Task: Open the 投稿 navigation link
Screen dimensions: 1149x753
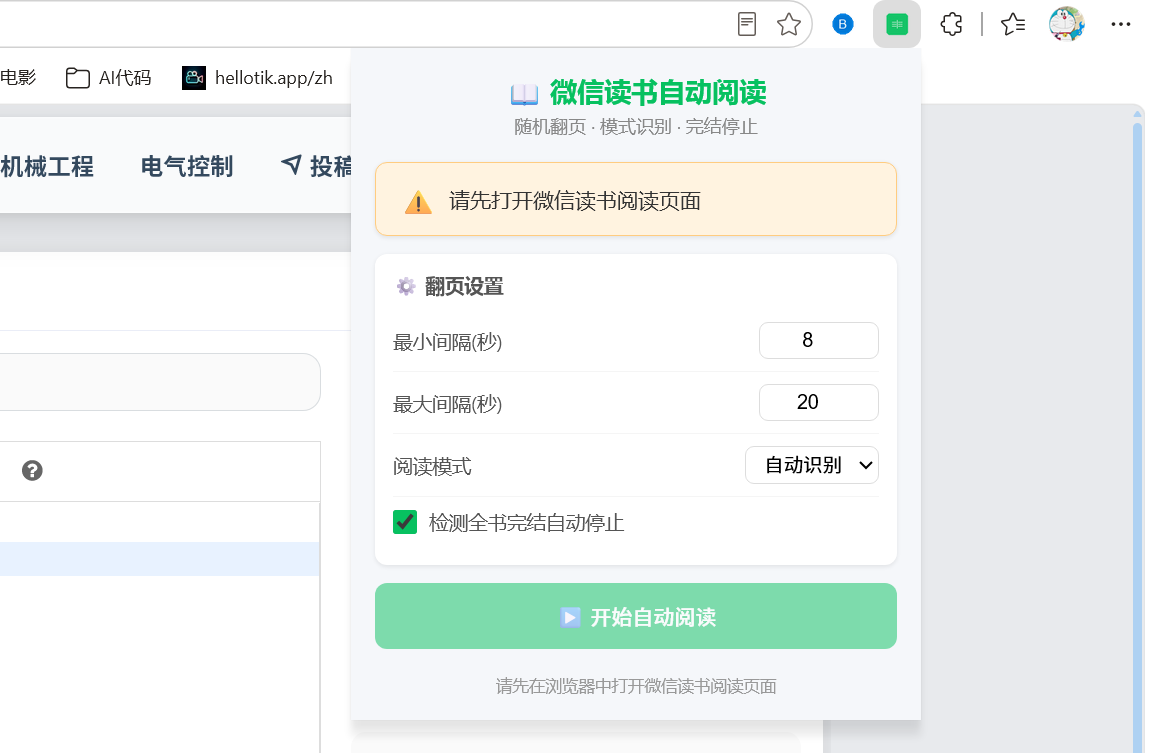Action: [317, 167]
